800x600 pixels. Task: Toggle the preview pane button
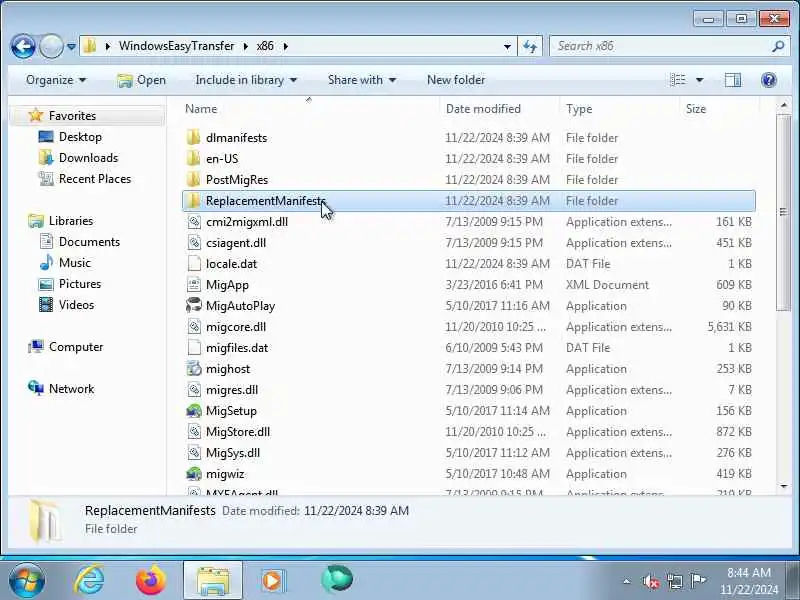pos(733,80)
